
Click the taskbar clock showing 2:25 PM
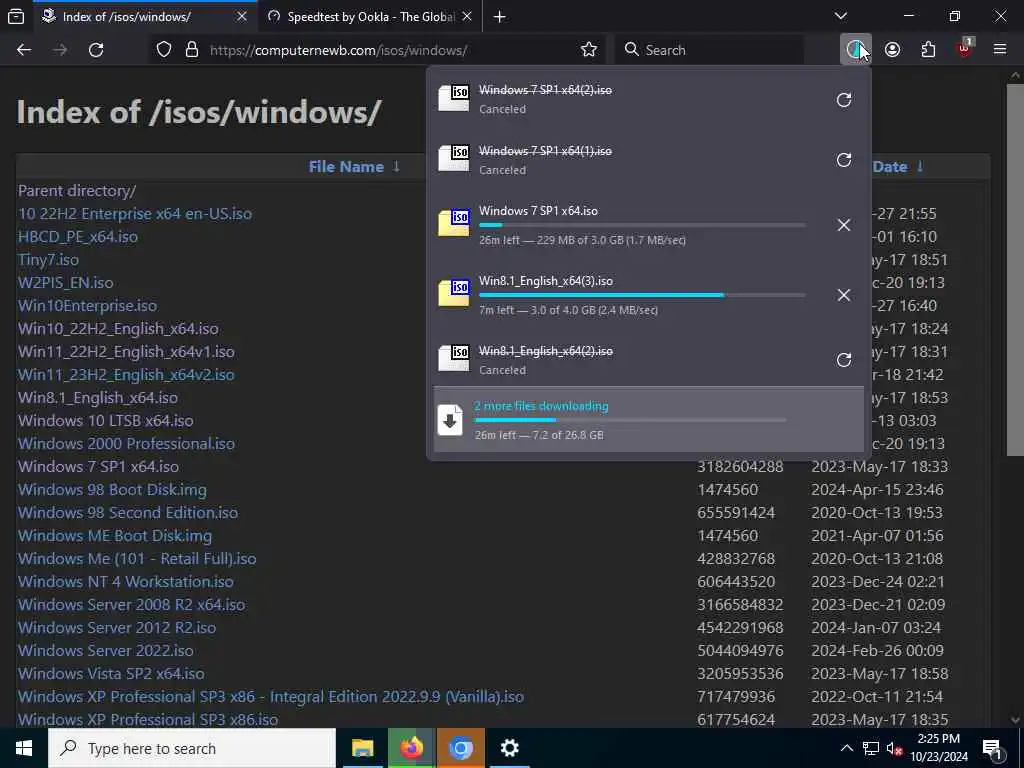click(938, 748)
